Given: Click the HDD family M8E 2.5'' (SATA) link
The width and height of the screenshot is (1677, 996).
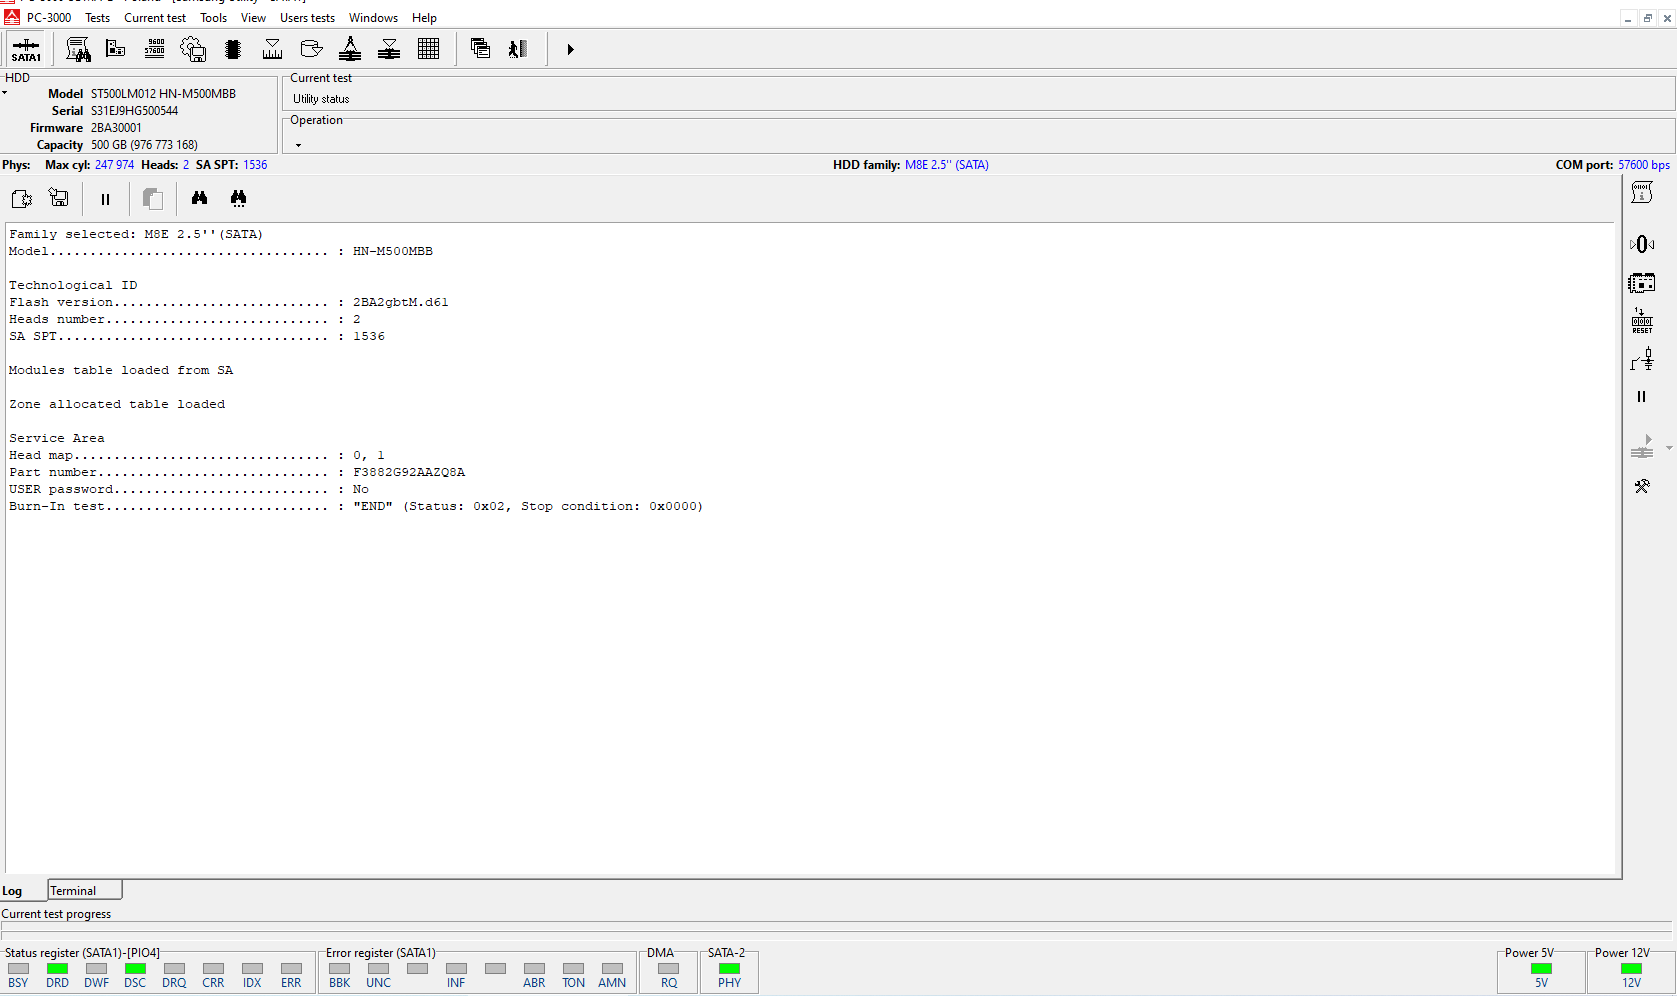Looking at the screenshot, I should [x=946, y=165].
